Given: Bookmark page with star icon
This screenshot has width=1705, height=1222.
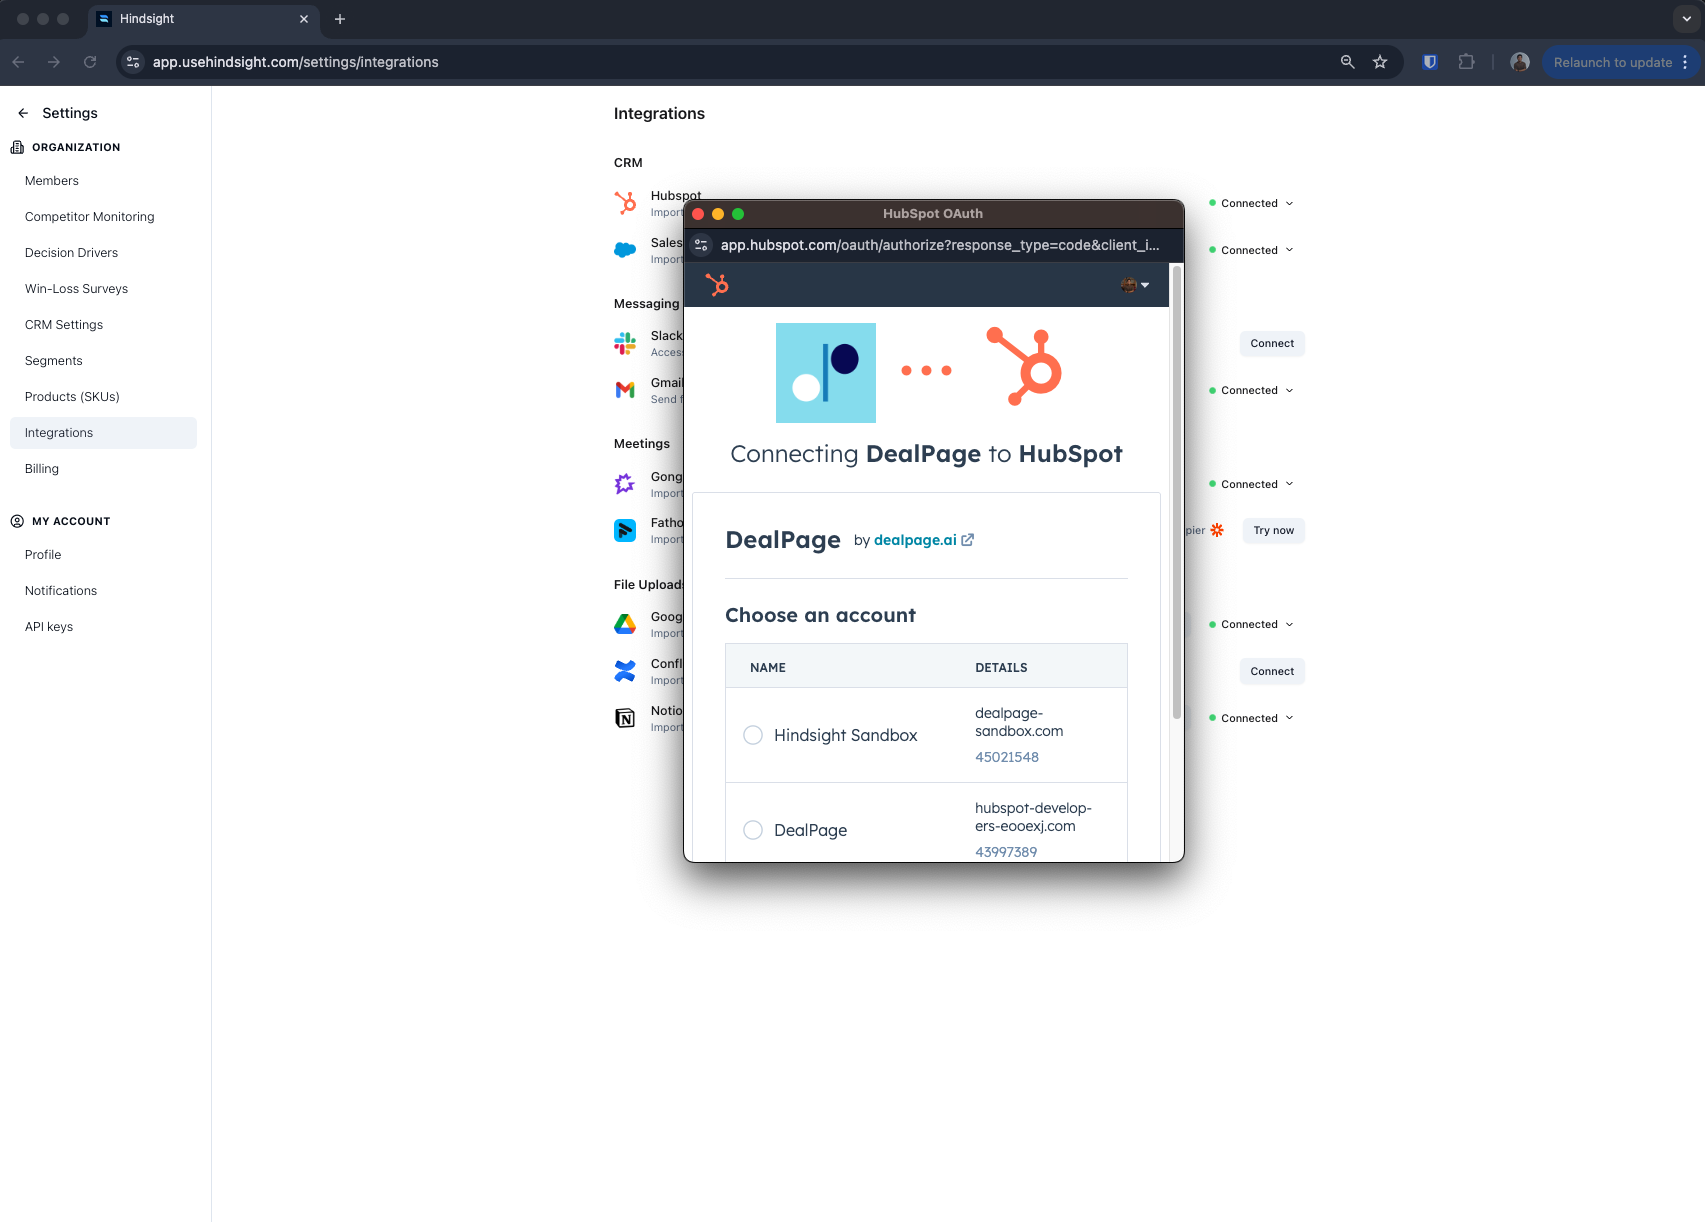Looking at the screenshot, I should [1380, 62].
